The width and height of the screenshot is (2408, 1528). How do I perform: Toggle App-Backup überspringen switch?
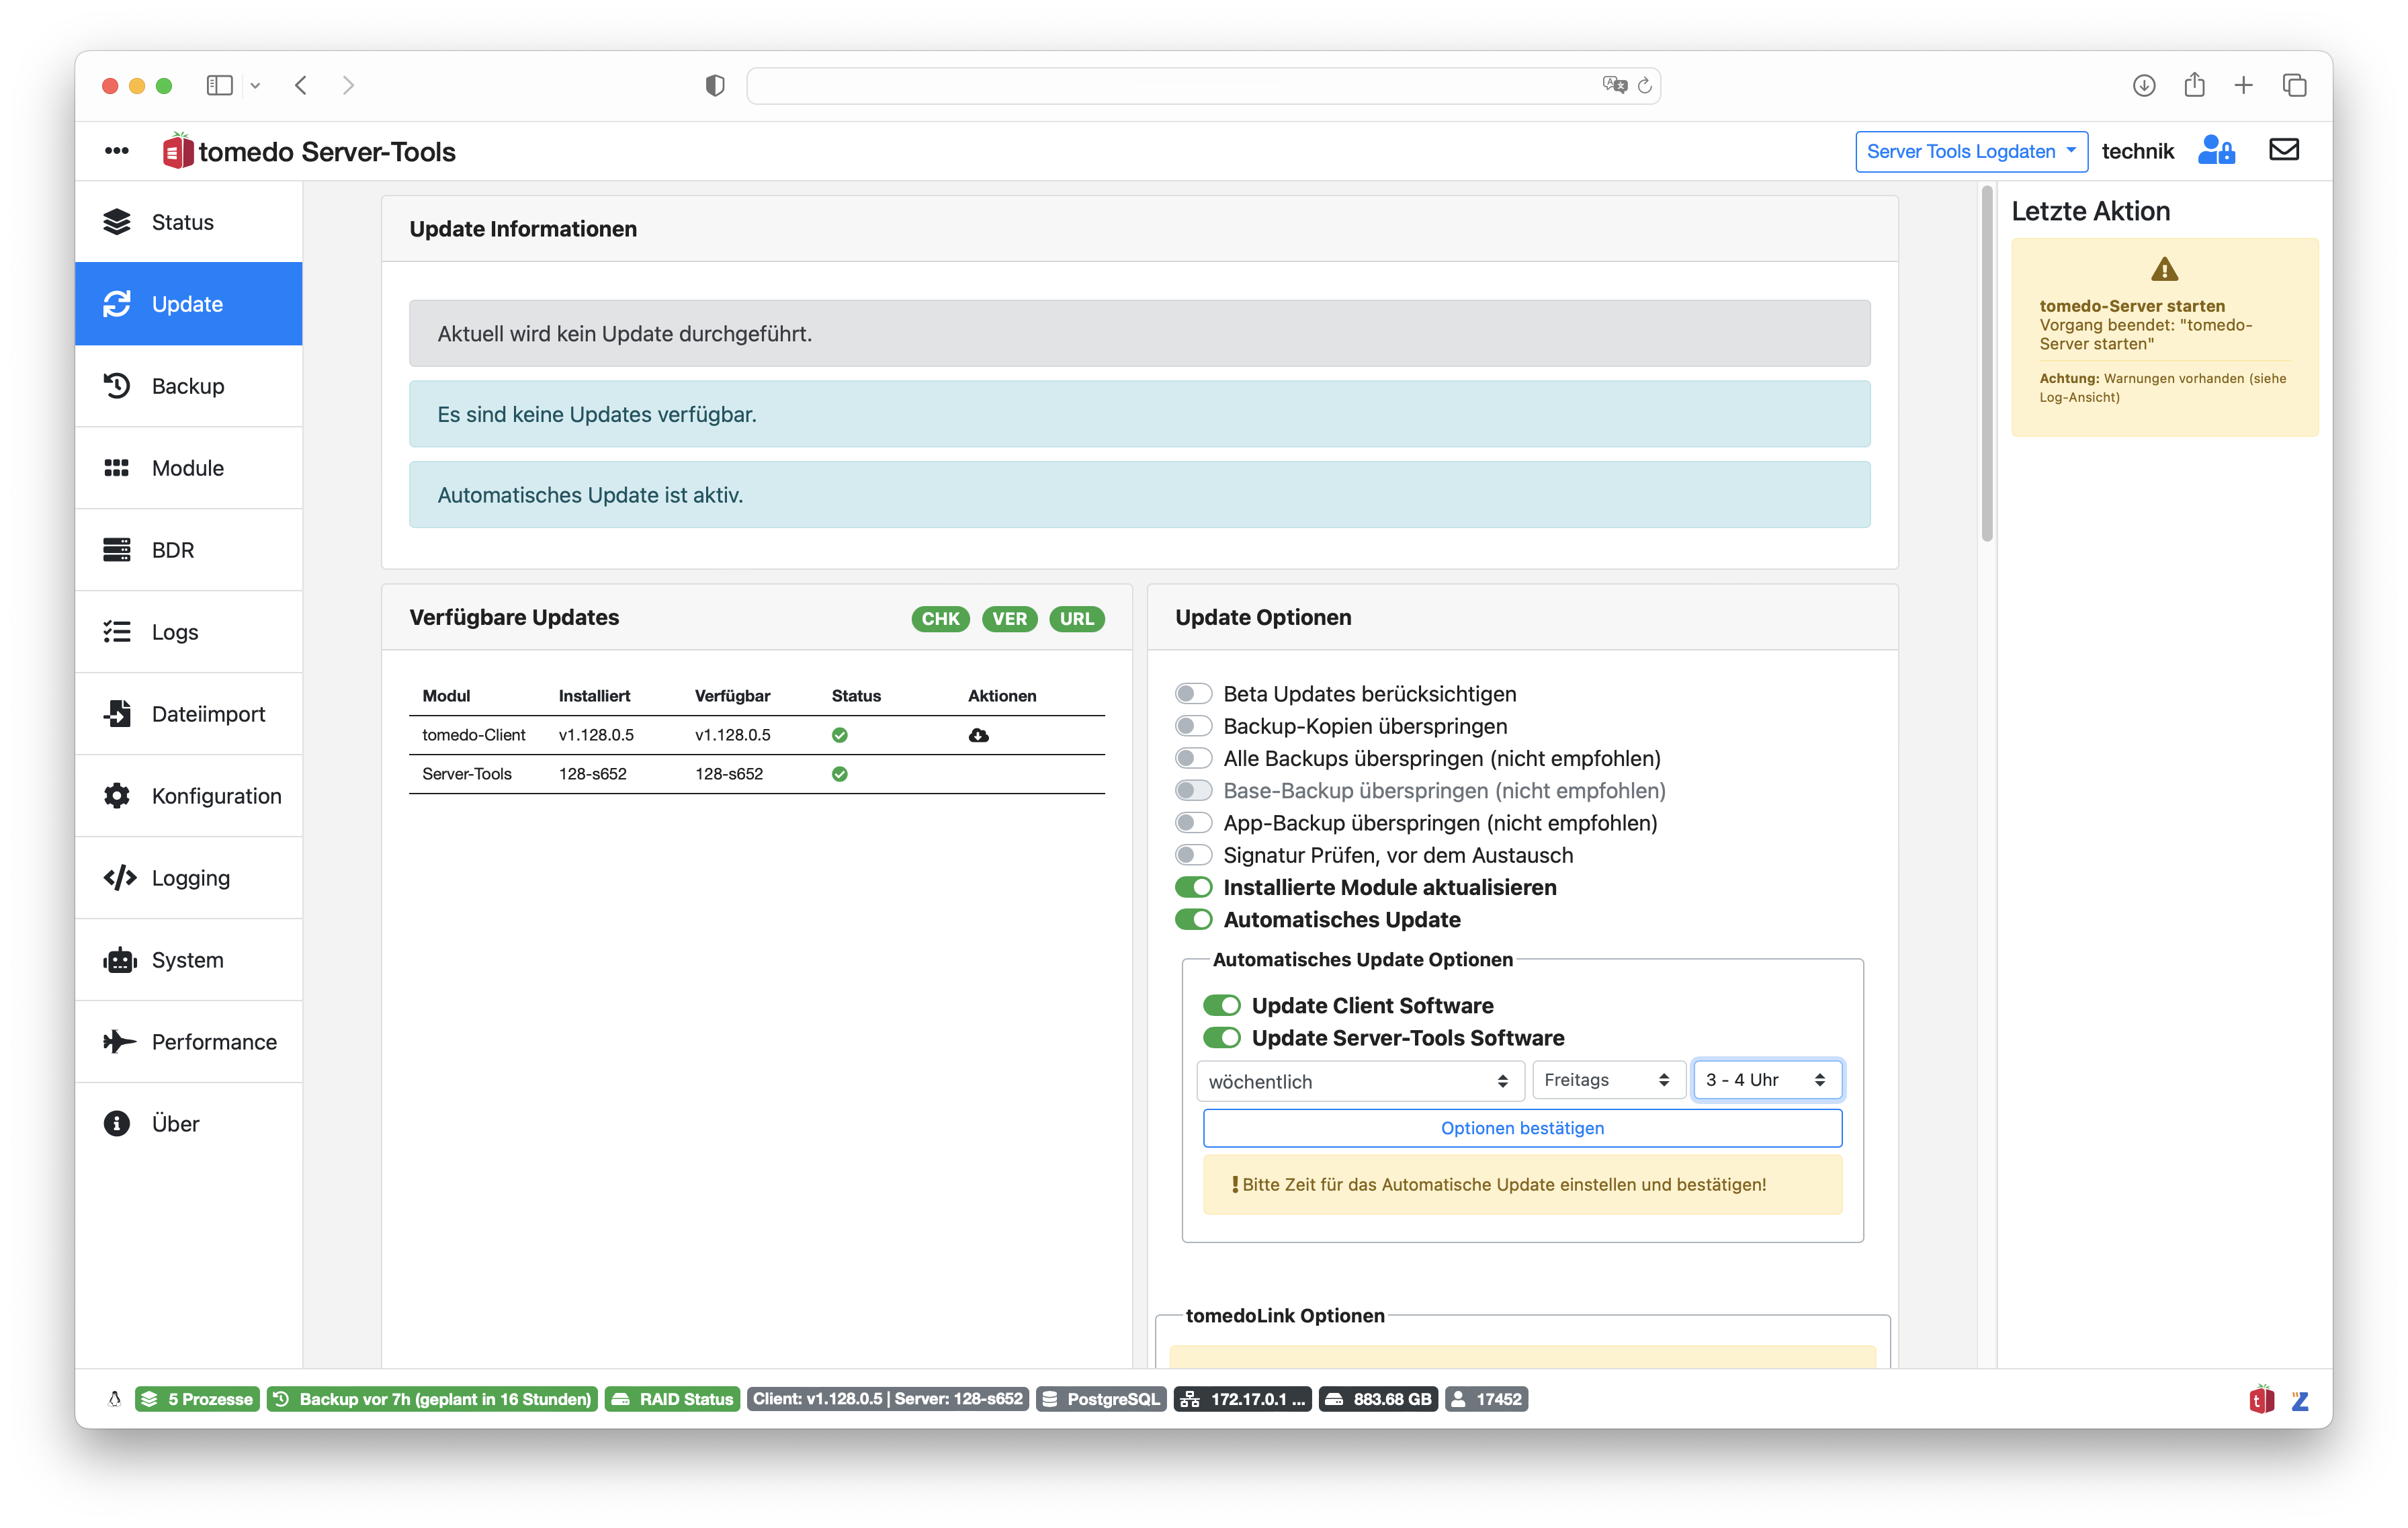[x=1193, y=823]
